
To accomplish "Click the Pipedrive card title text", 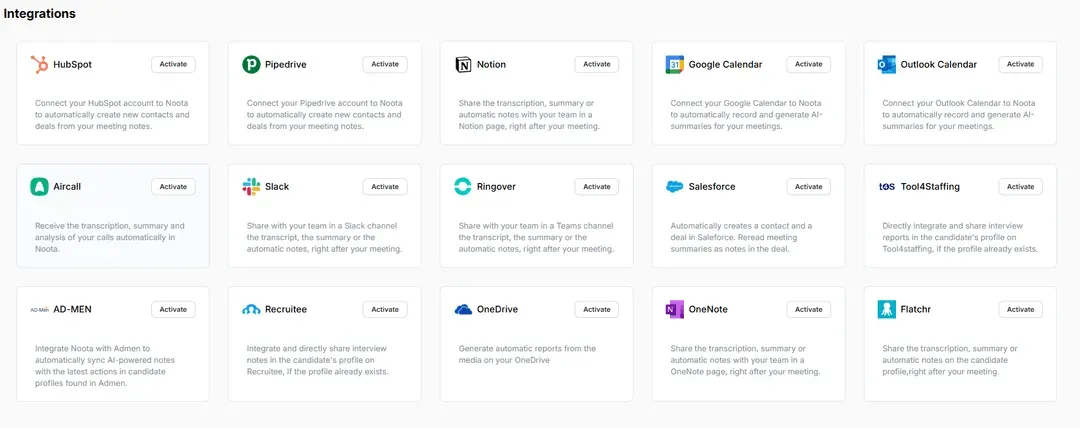I will (x=286, y=65).
